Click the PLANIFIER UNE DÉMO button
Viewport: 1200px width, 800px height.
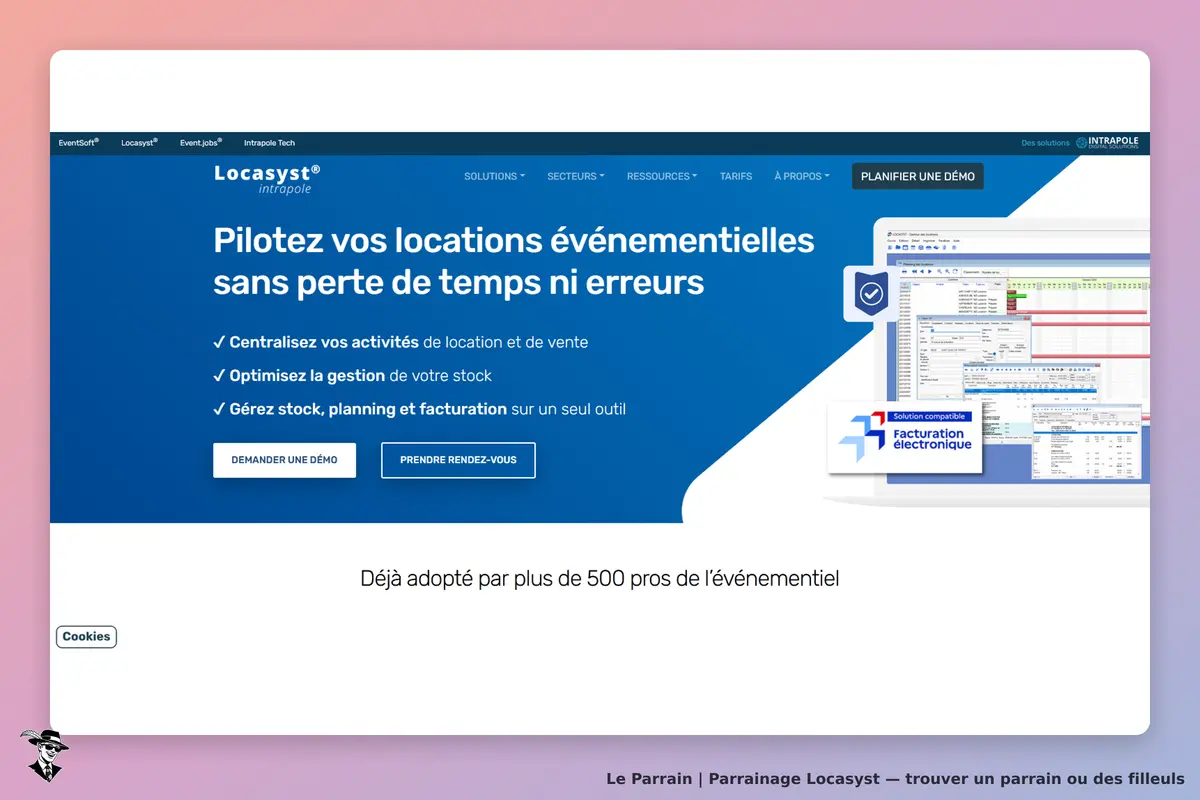[918, 176]
